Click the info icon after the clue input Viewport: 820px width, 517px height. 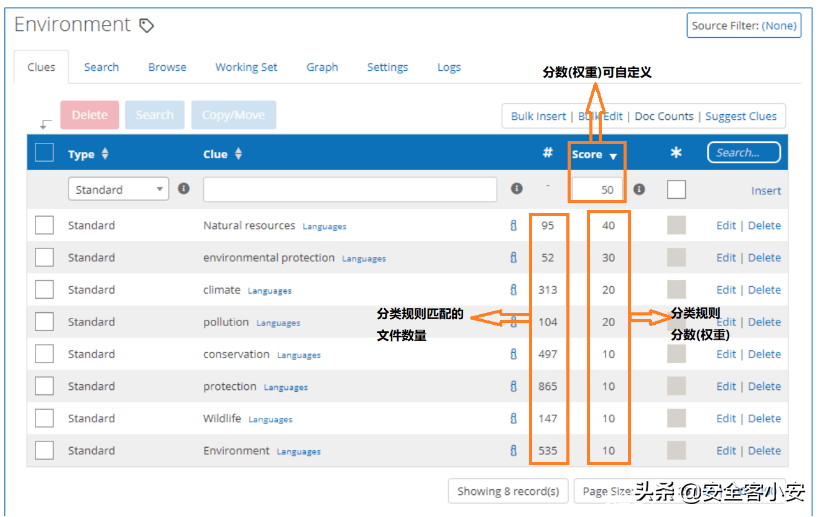[517, 188]
